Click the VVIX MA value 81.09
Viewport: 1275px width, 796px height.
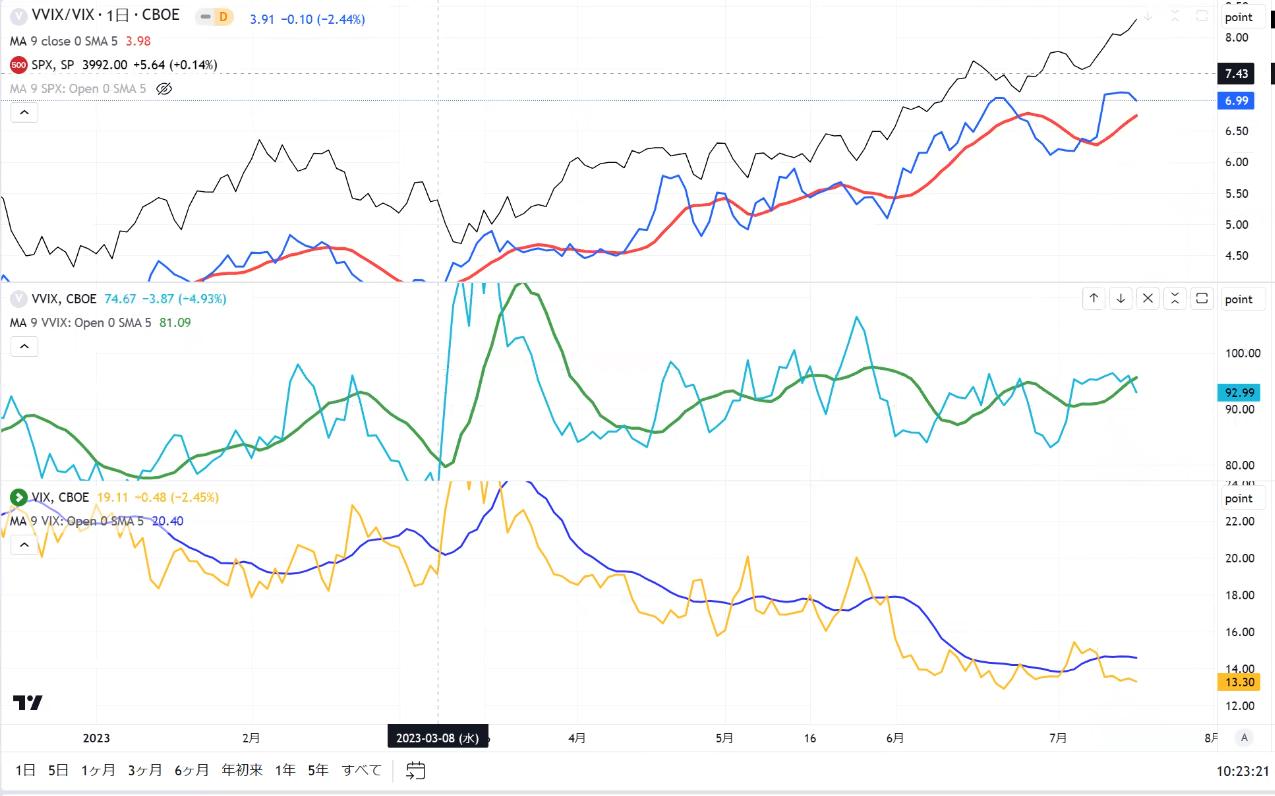coord(175,322)
